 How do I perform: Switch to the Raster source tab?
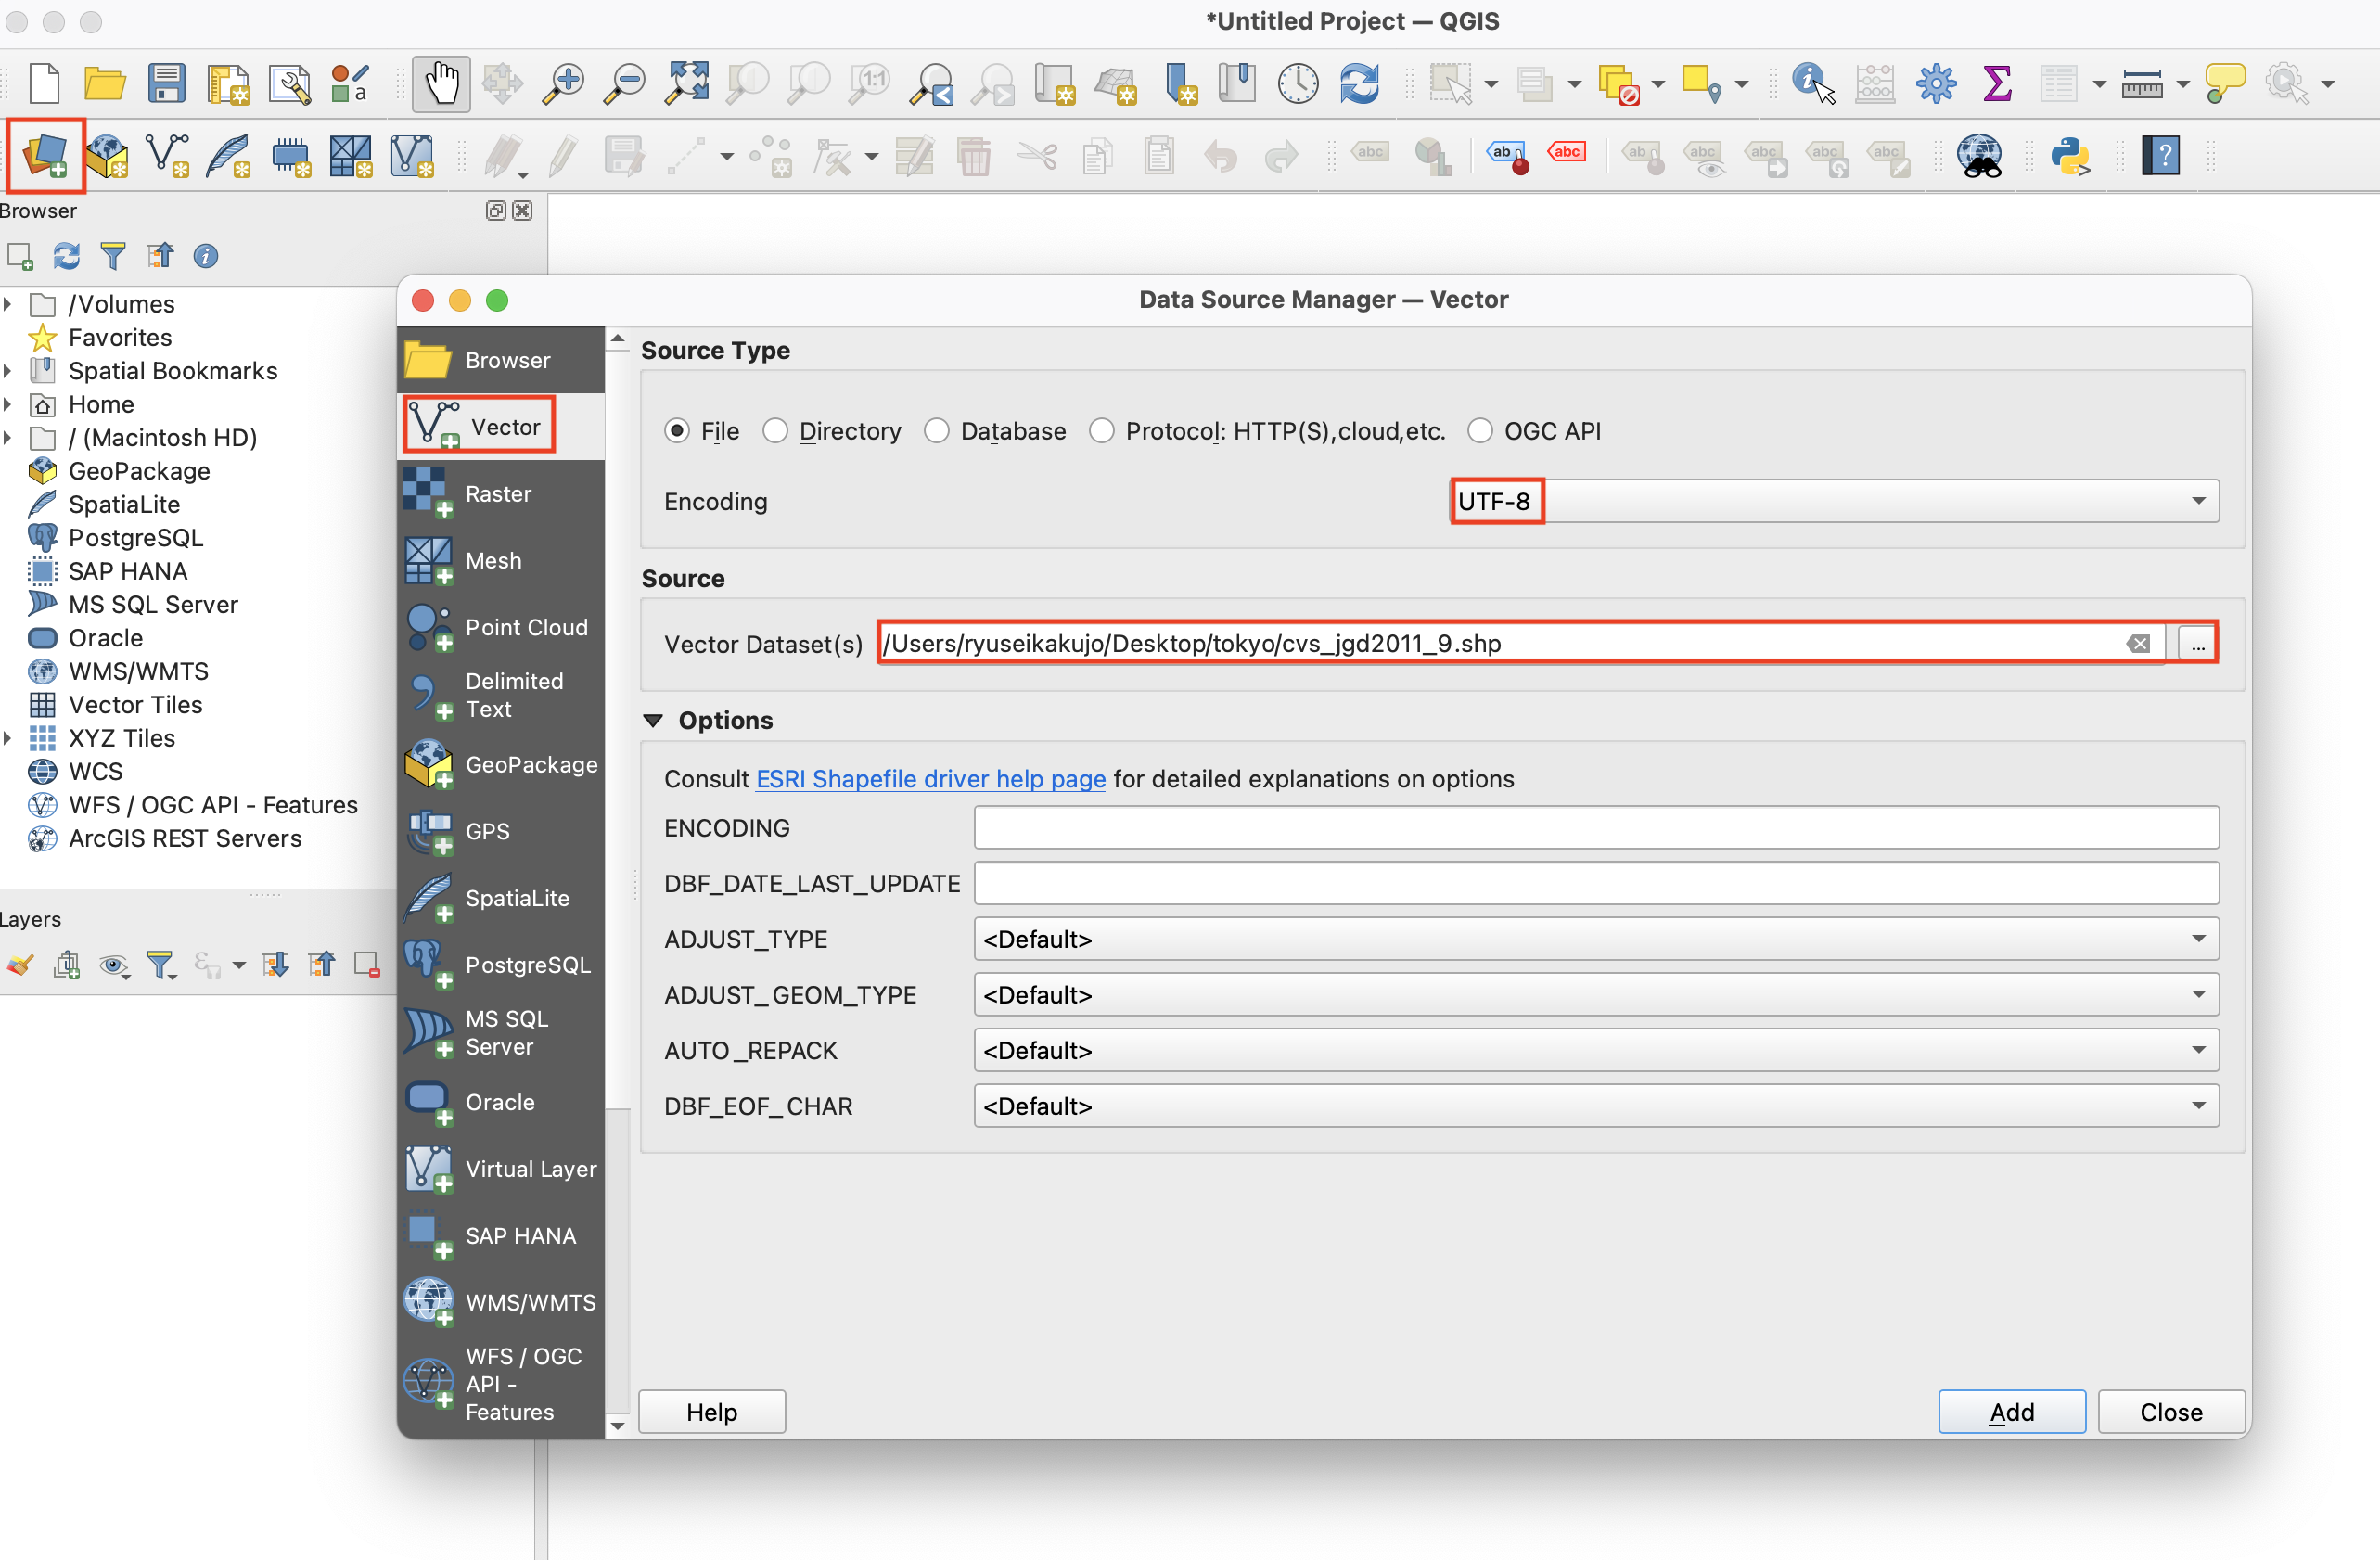[500, 494]
